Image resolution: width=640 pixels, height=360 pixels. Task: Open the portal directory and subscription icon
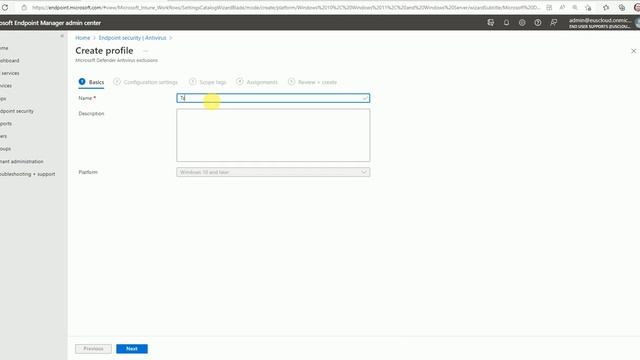point(491,23)
